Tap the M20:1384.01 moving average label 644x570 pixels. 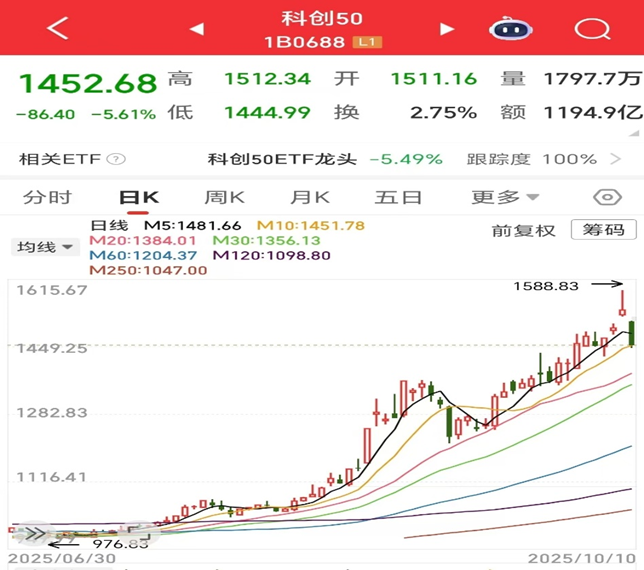click(143, 240)
